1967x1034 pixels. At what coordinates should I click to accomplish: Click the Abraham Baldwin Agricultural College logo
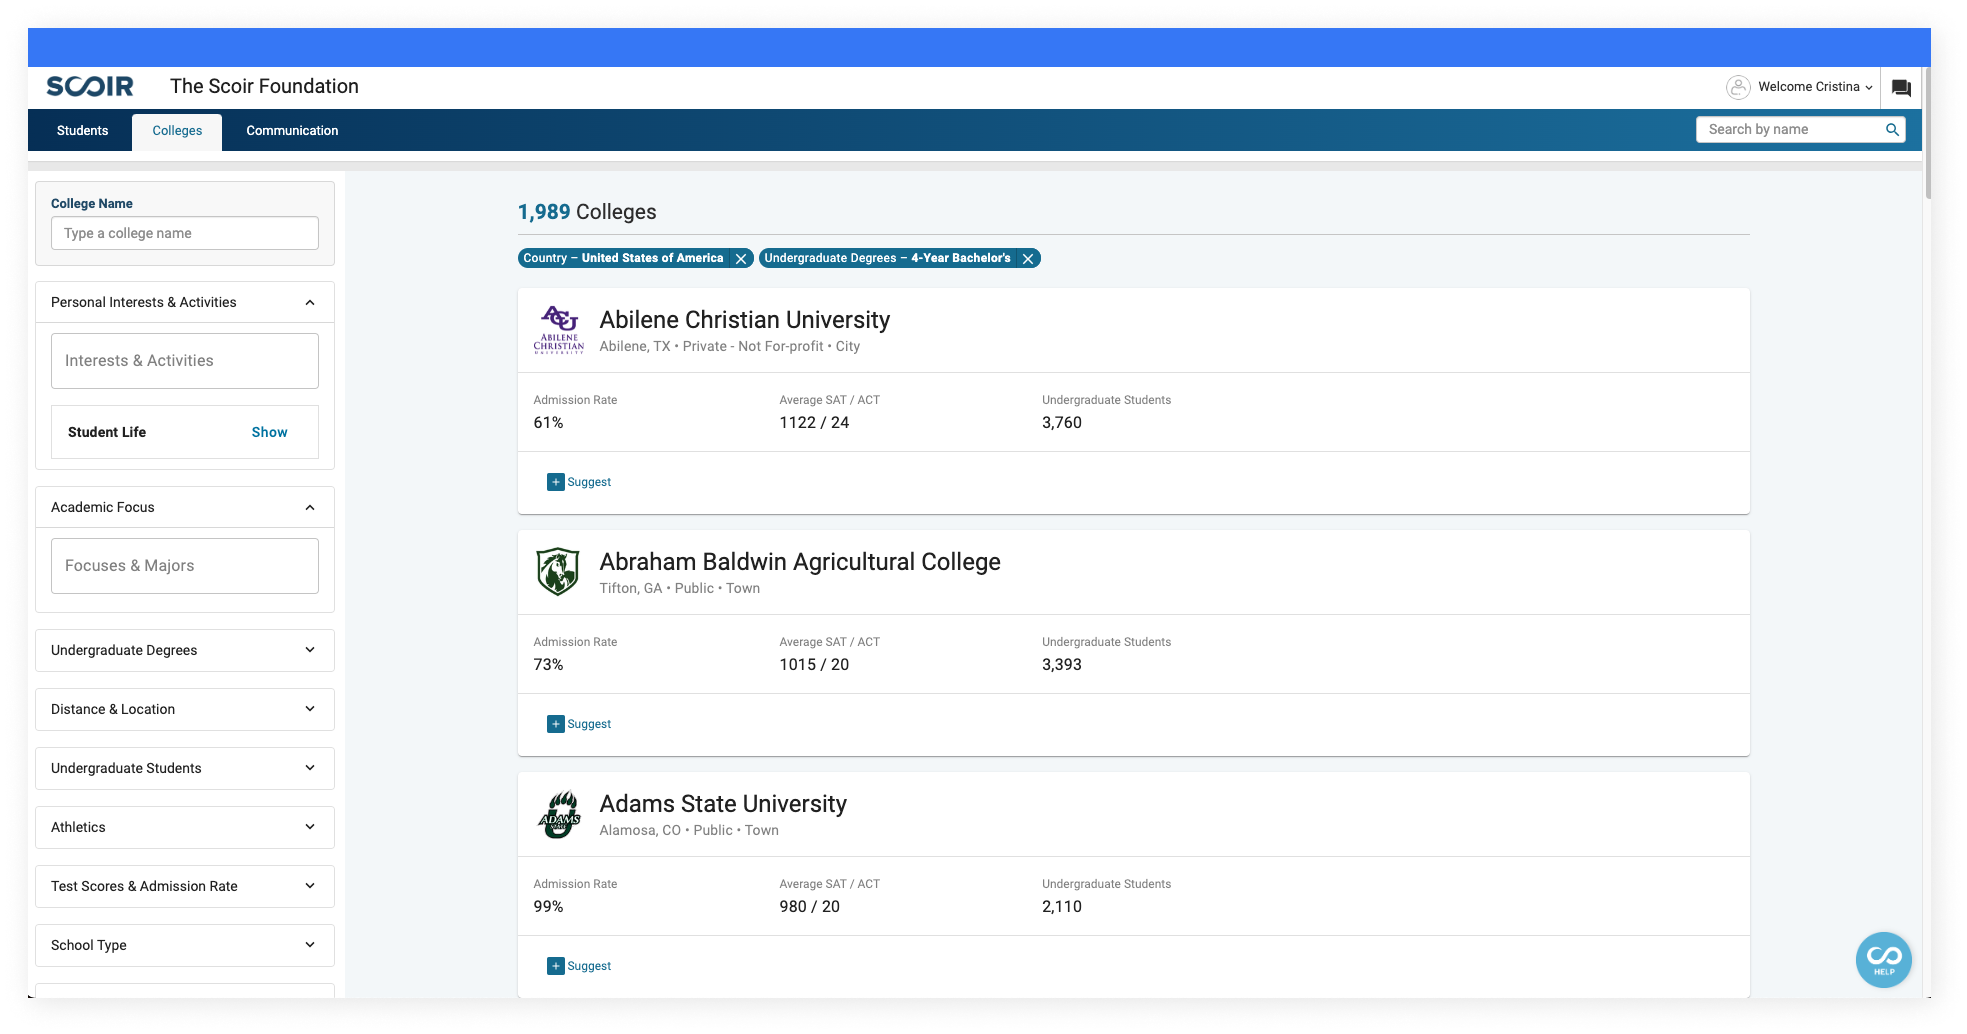[558, 571]
